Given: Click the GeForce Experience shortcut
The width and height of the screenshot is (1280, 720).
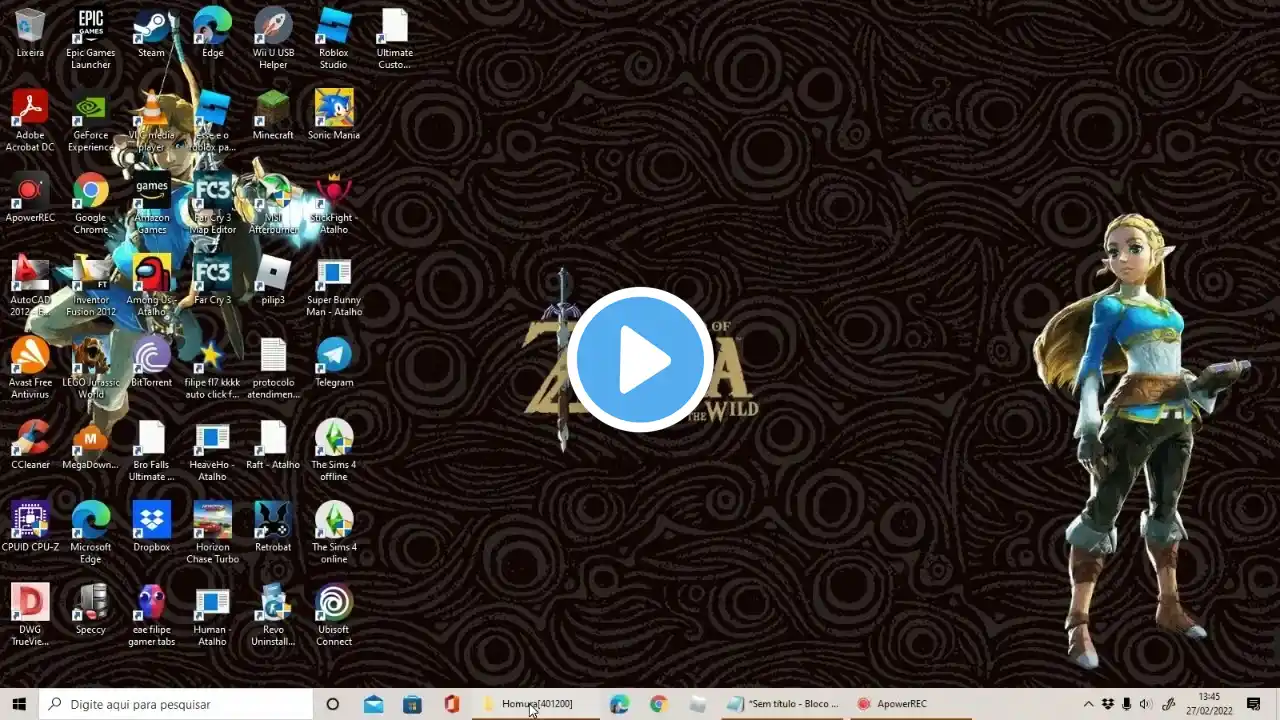Looking at the screenshot, I should pos(91,121).
